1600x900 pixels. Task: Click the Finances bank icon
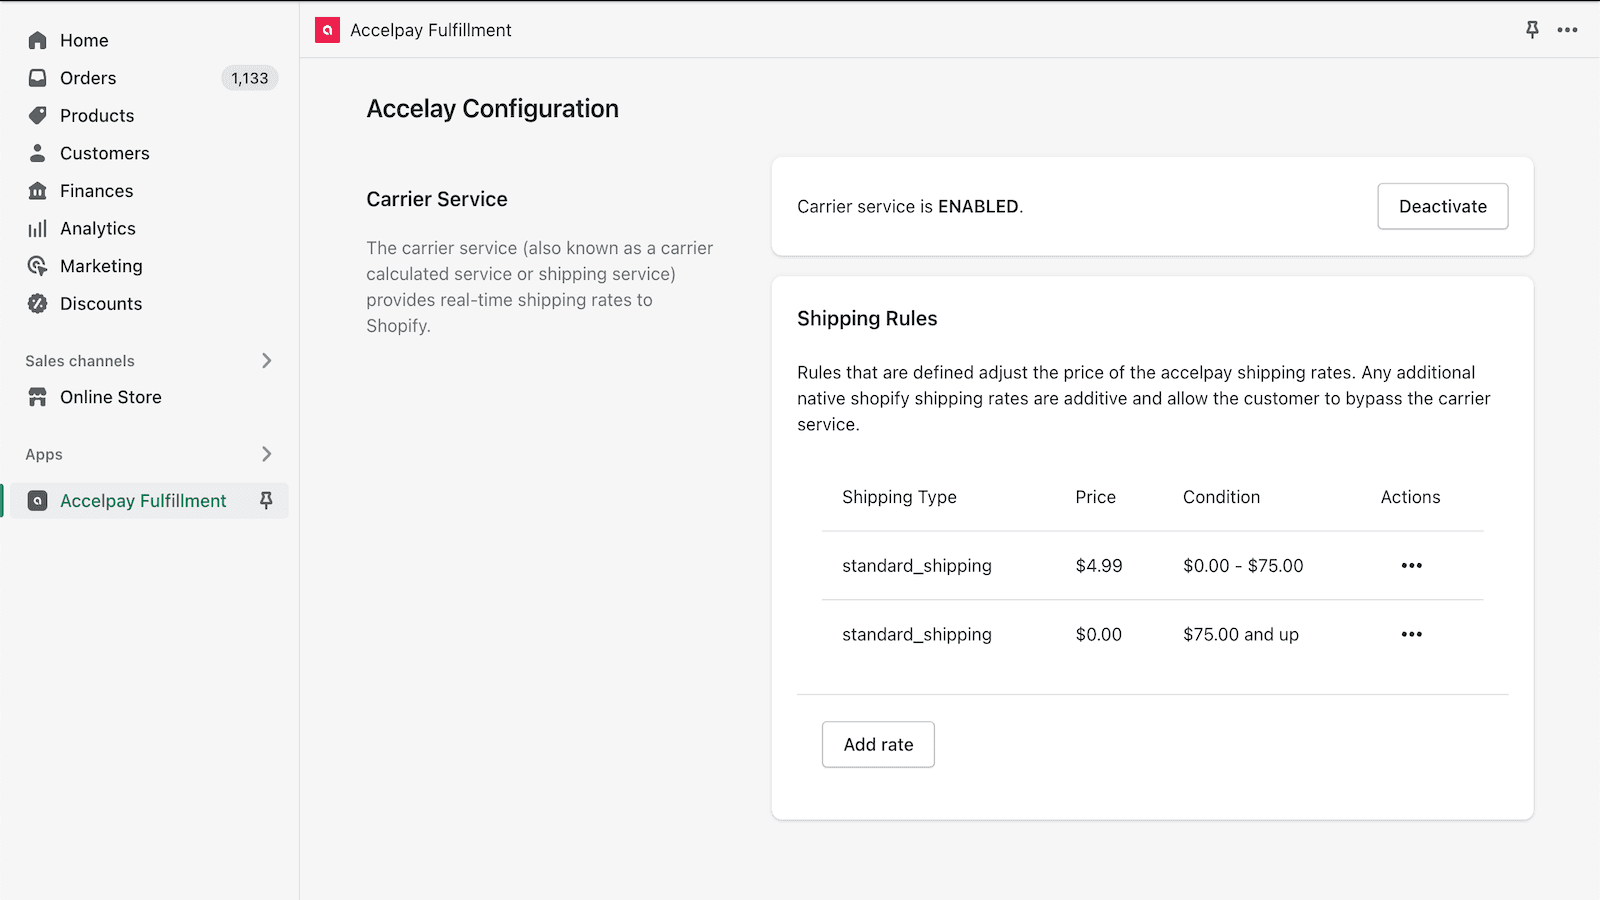[x=38, y=191]
